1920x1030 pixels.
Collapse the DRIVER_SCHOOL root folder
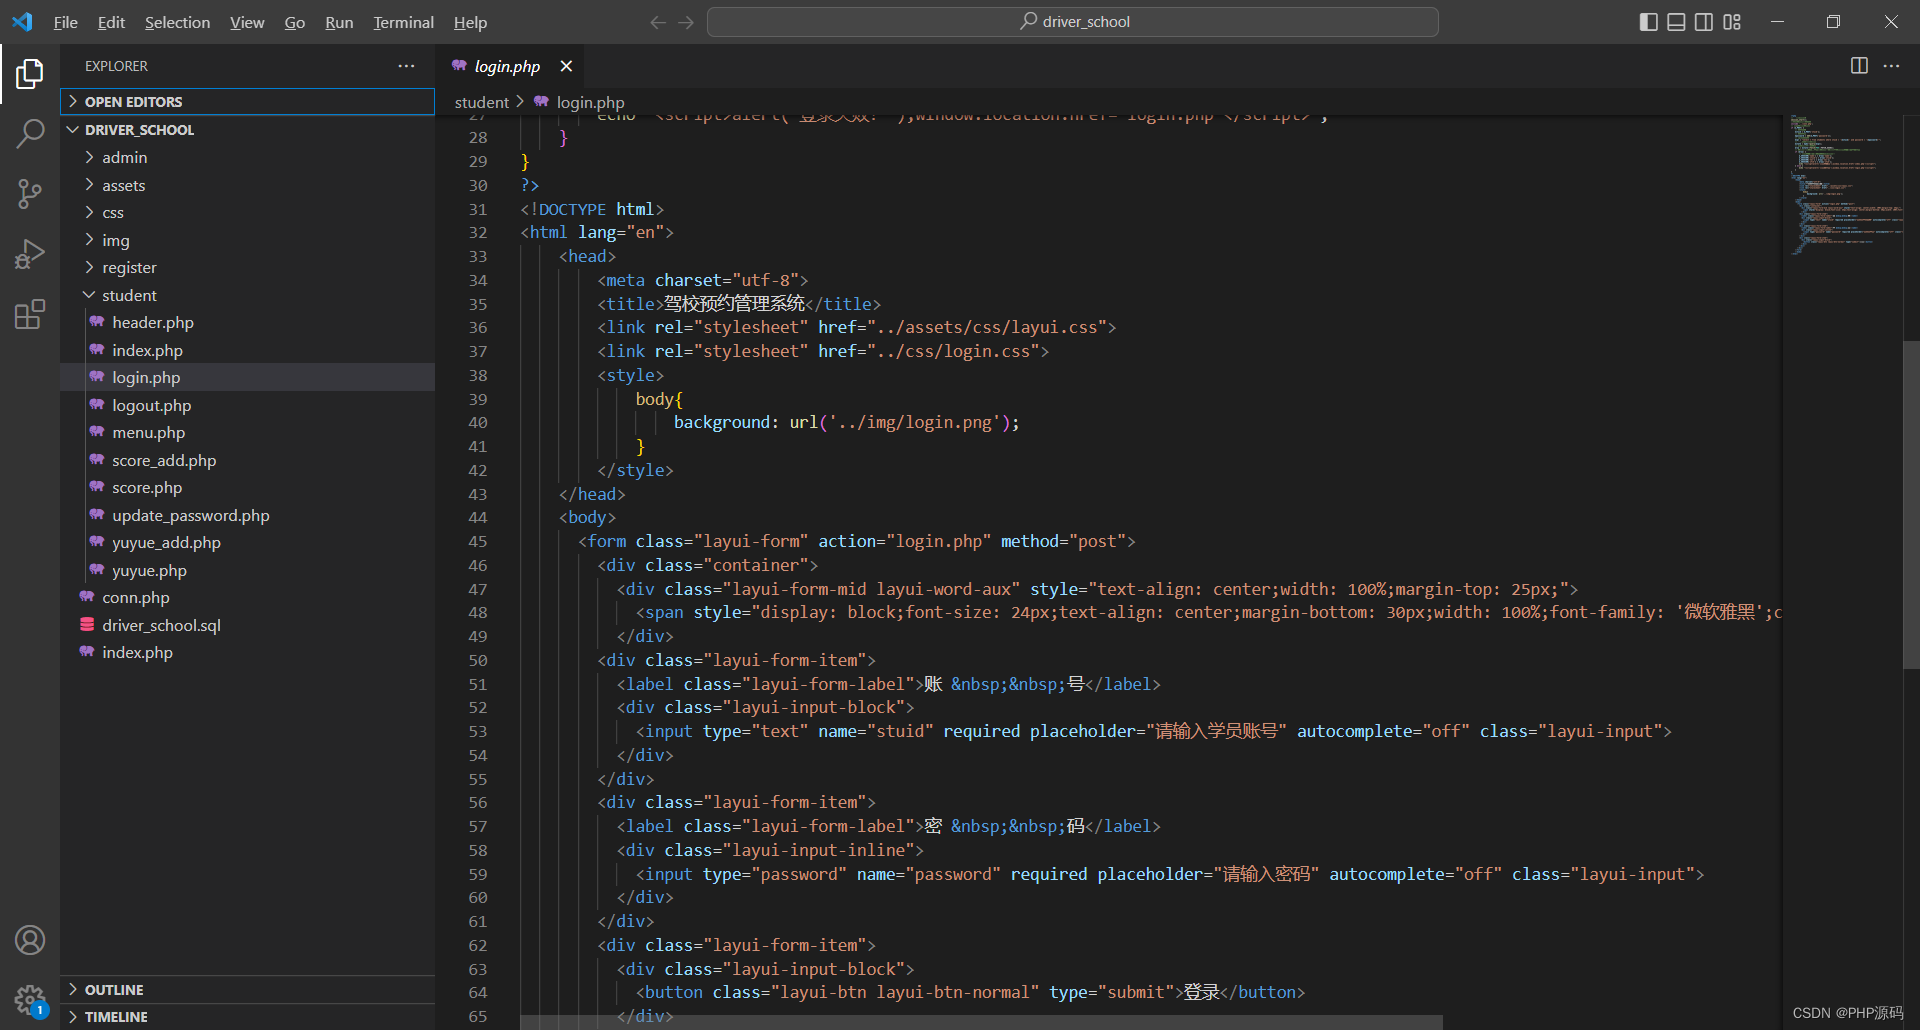coord(247,130)
